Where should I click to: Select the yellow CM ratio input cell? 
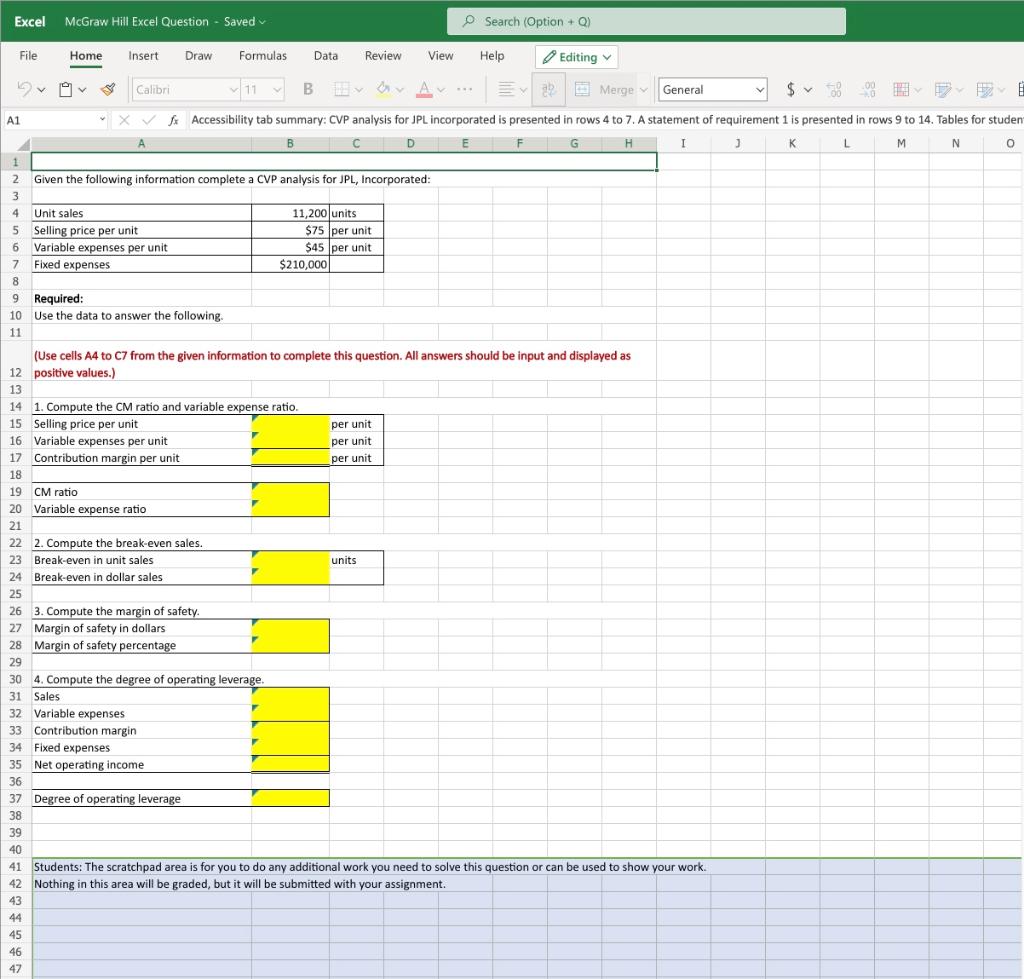pos(289,491)
